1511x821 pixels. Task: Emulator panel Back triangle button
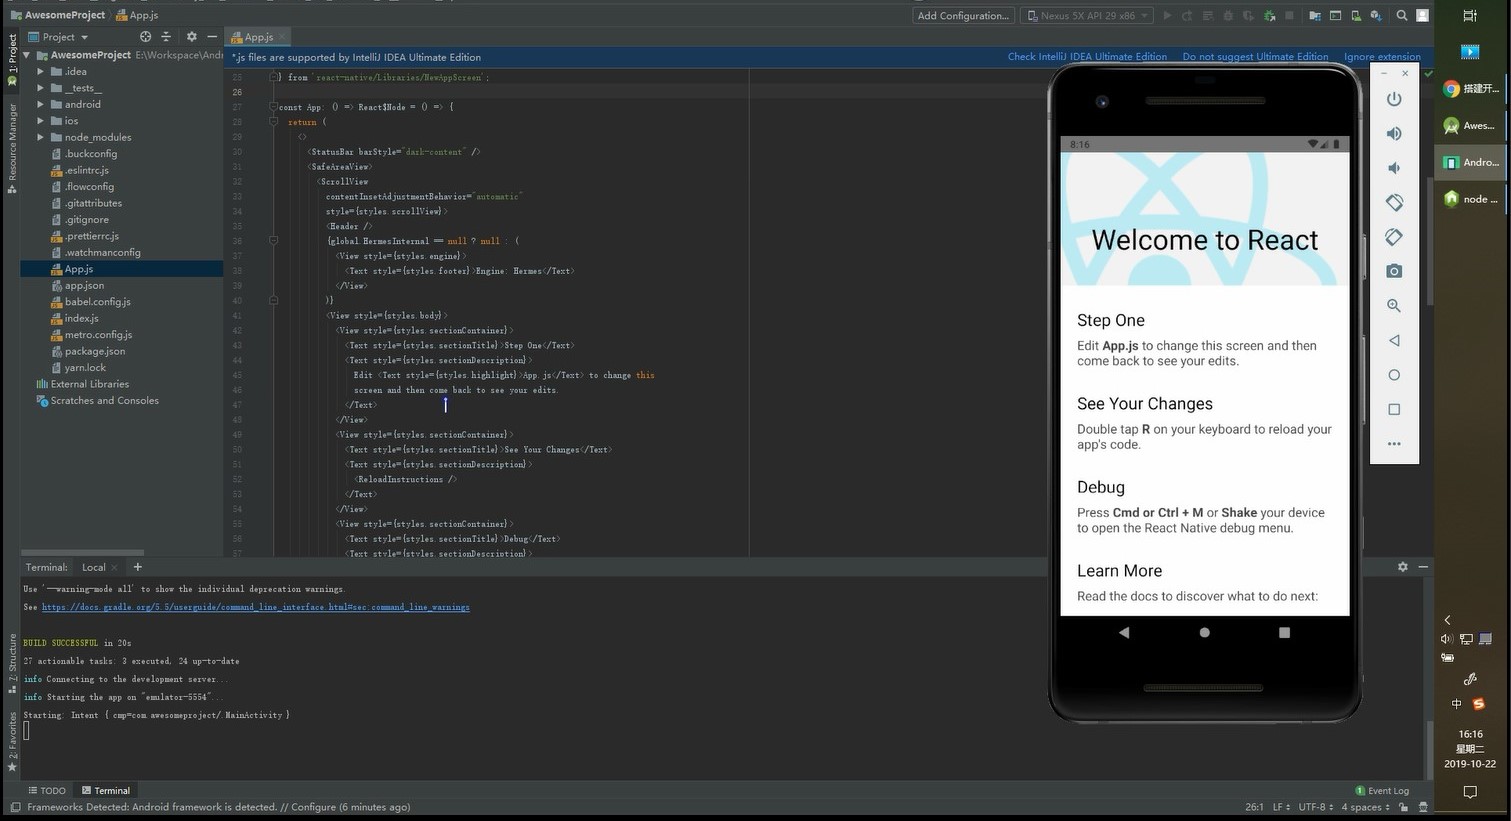[x=1394, y=340]
